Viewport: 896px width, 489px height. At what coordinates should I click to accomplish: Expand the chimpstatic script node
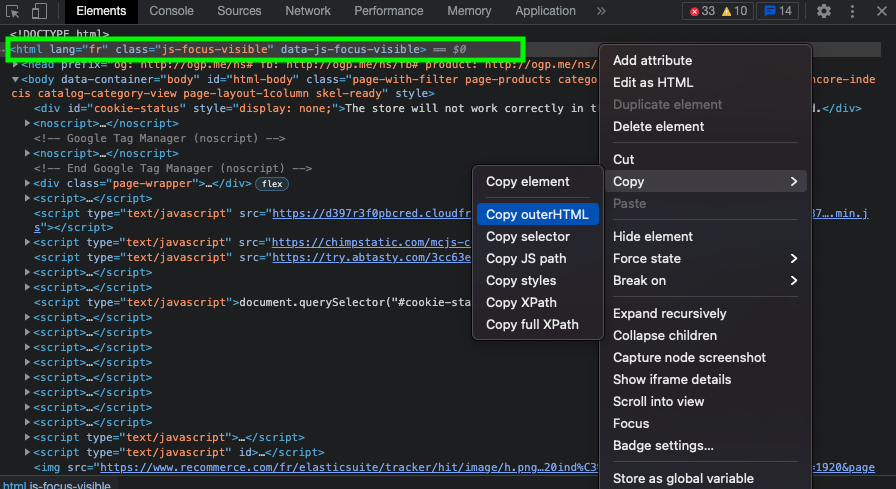[27, 242]
